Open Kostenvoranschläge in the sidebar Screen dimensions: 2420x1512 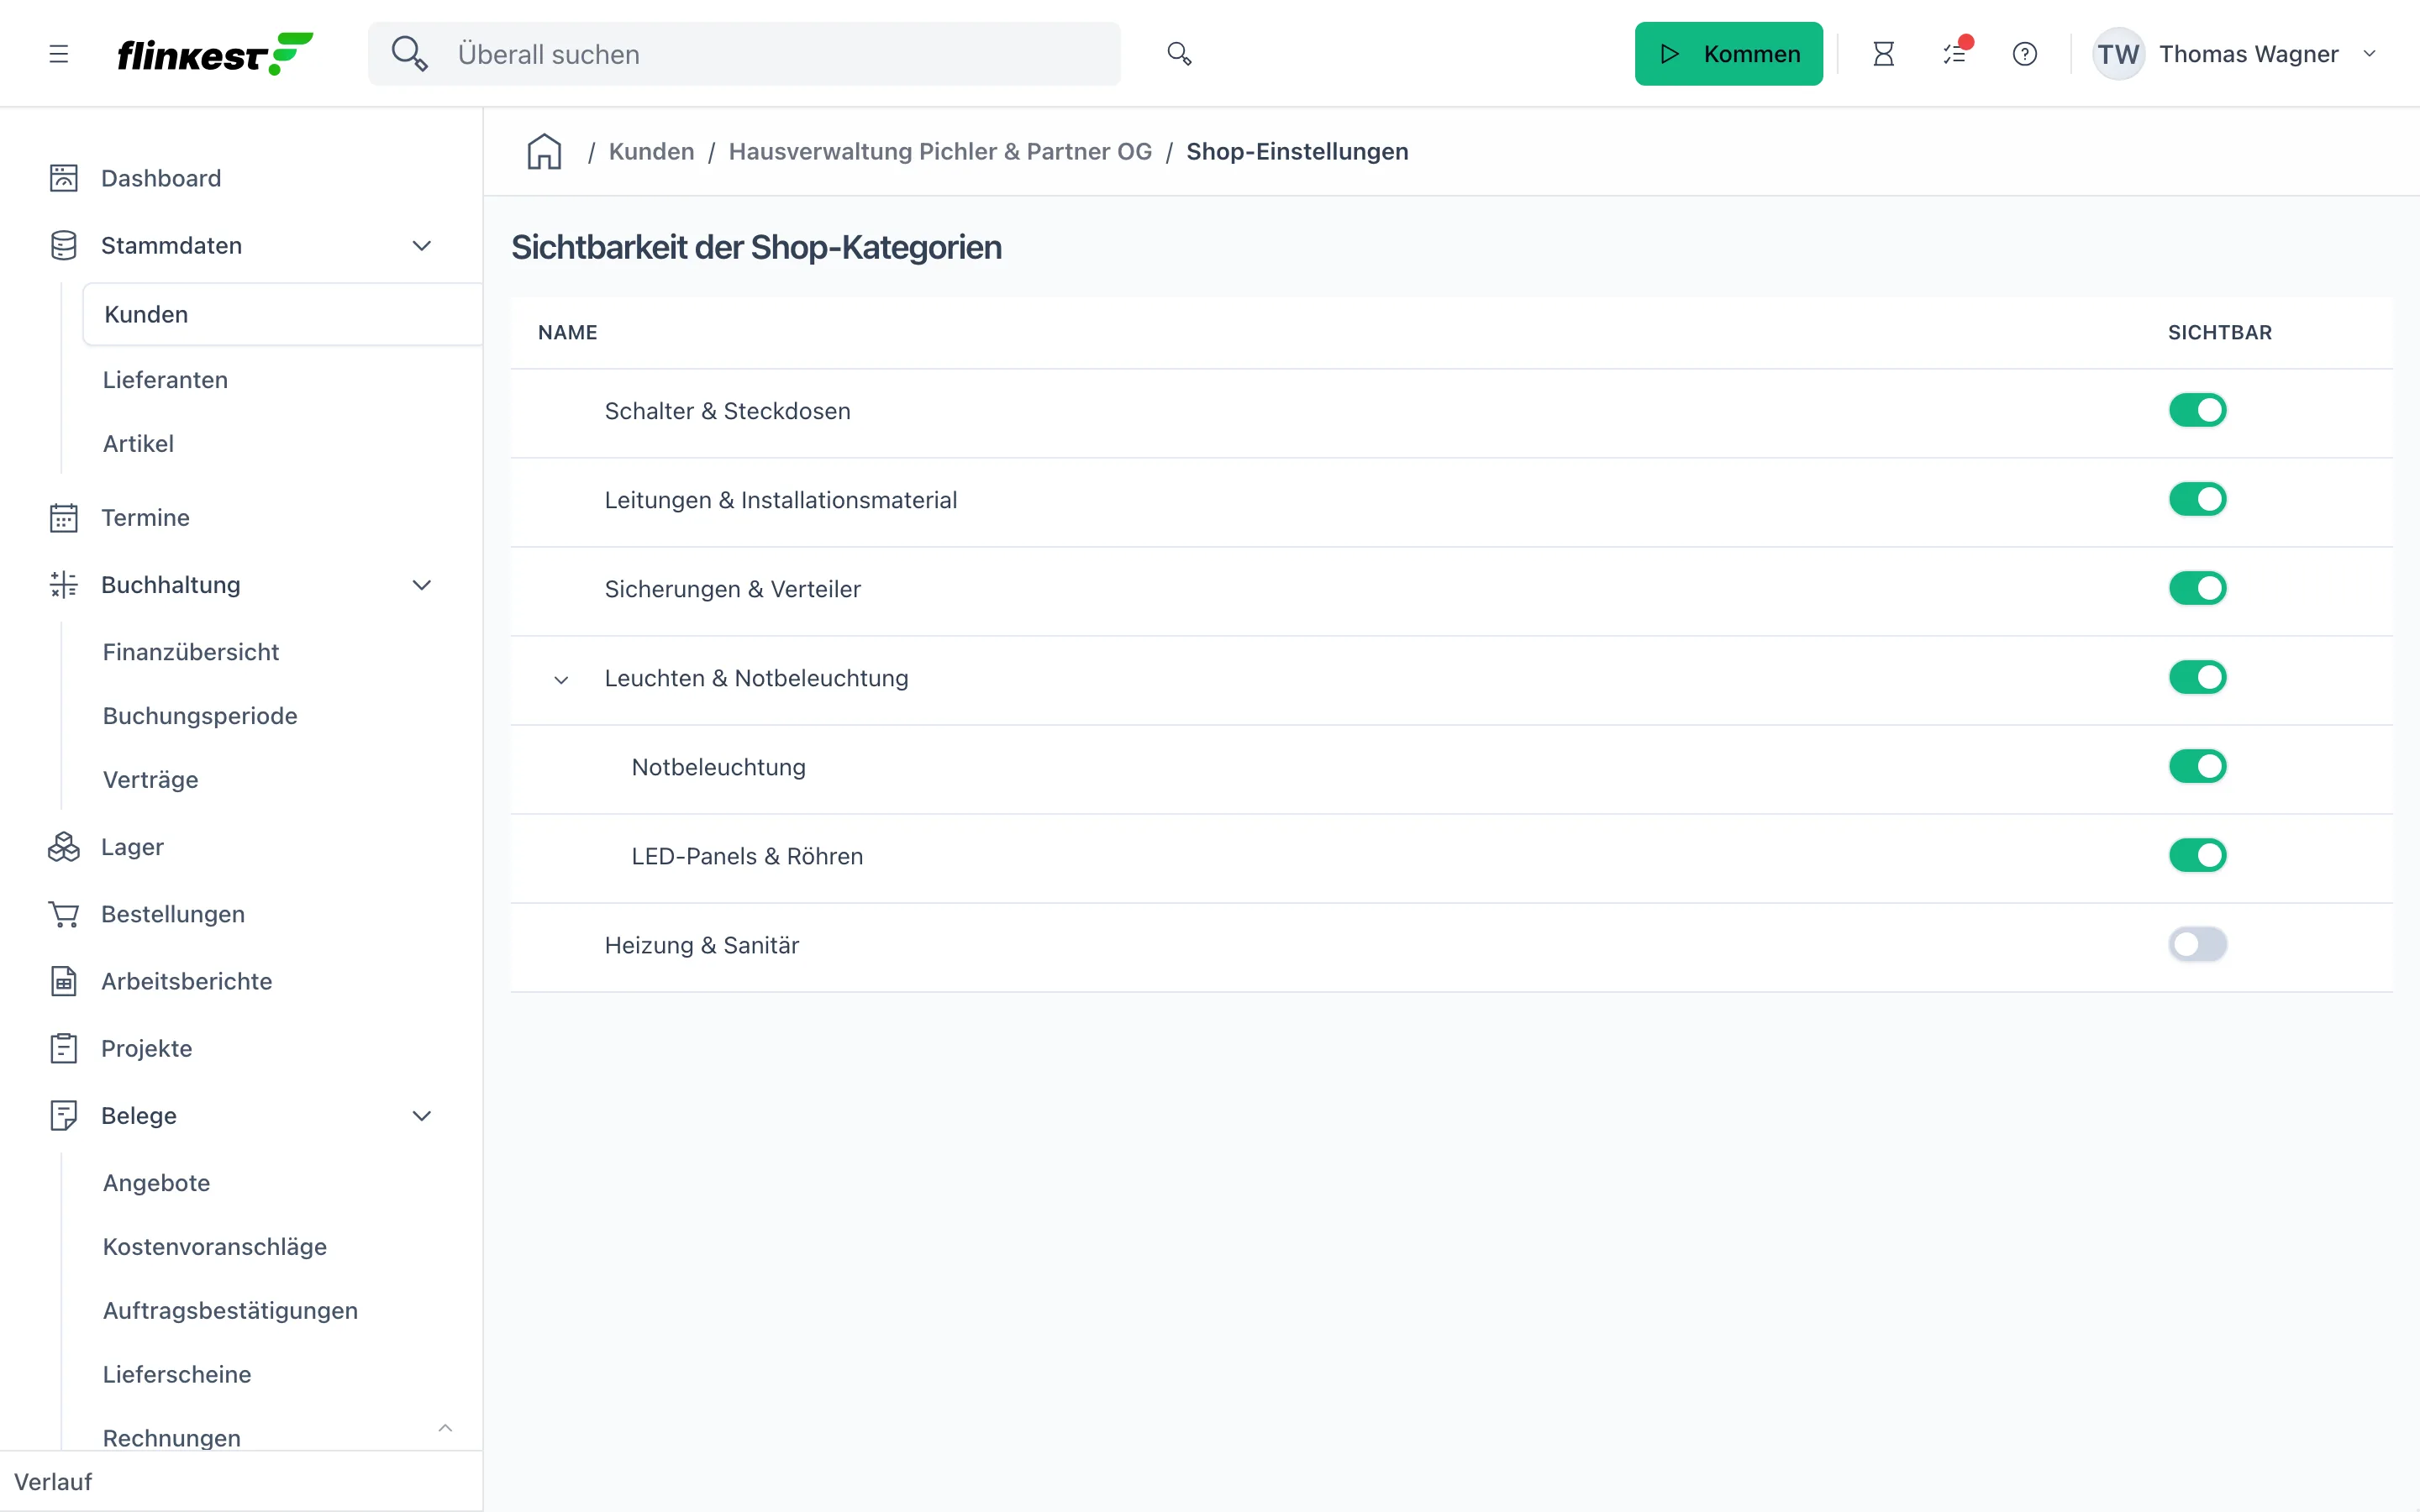point(215,1247)
